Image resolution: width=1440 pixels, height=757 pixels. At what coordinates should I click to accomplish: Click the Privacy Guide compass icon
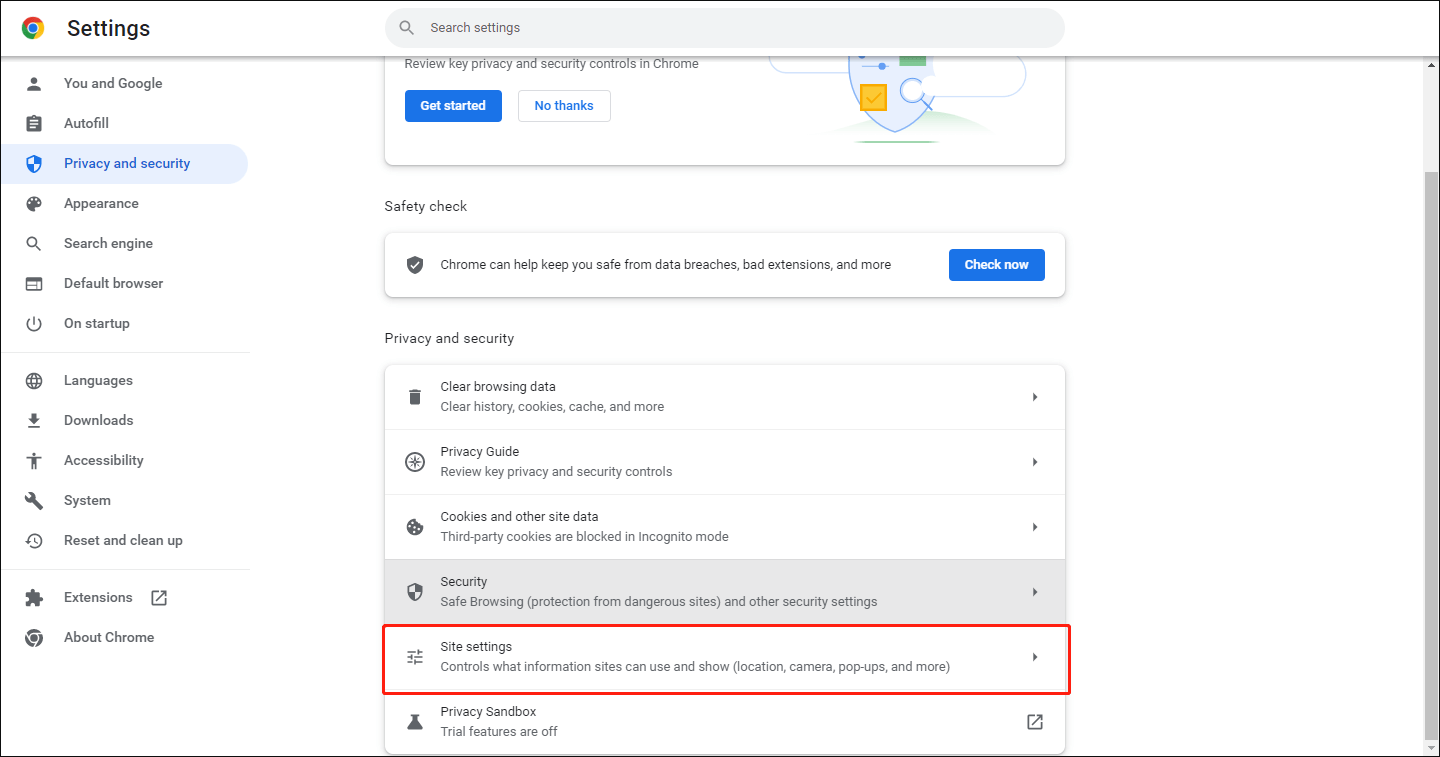415,462
